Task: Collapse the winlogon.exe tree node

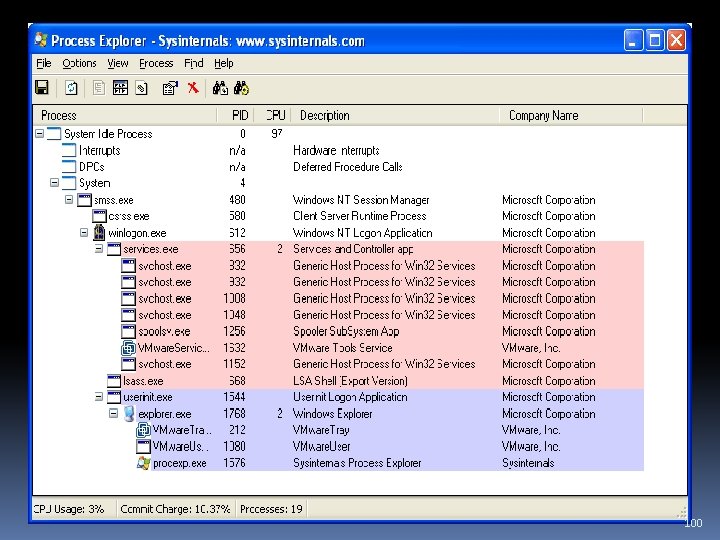Action: point(84,233)
